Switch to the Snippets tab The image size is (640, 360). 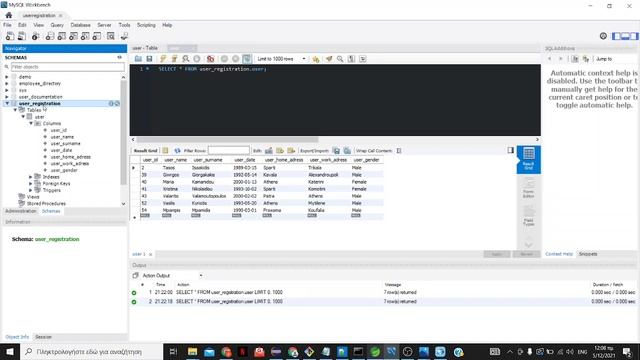click(x=588, y=254)
